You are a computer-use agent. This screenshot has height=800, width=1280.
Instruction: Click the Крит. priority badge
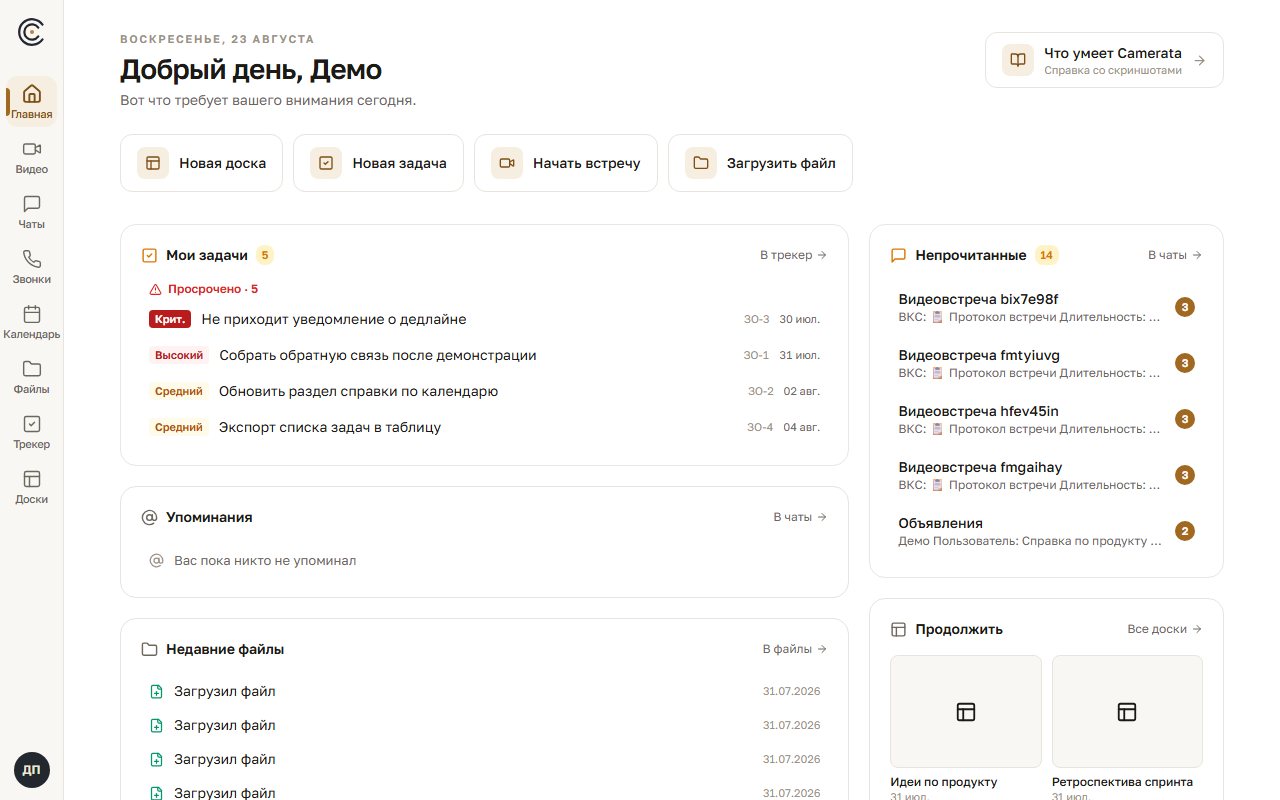click(x=170, y=319)
